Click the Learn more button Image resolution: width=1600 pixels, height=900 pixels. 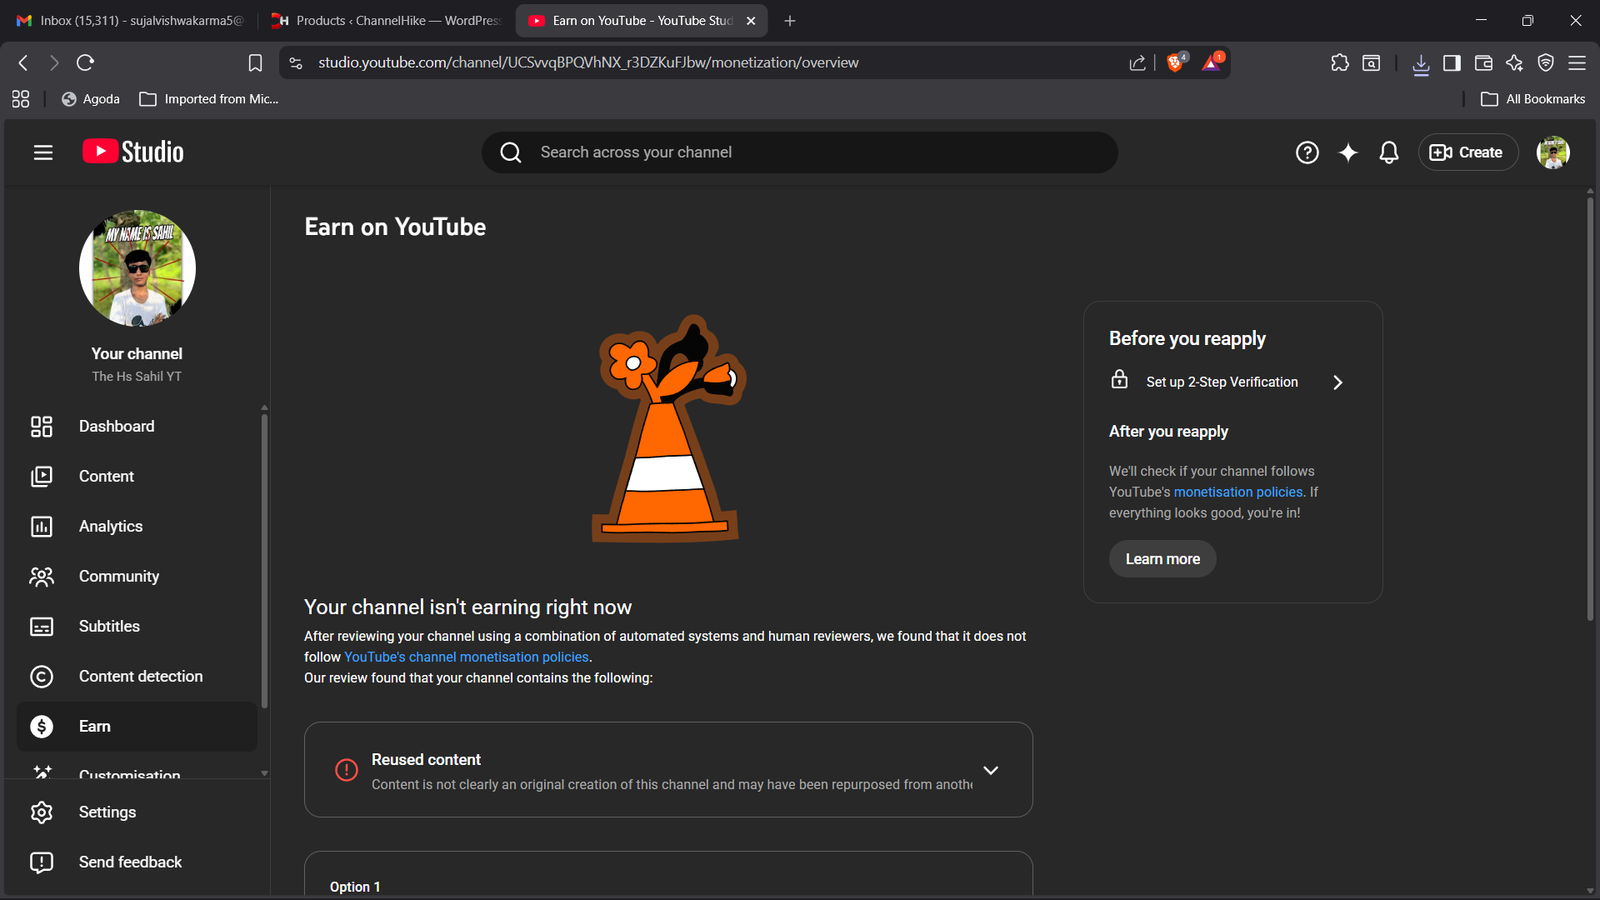1162,559
